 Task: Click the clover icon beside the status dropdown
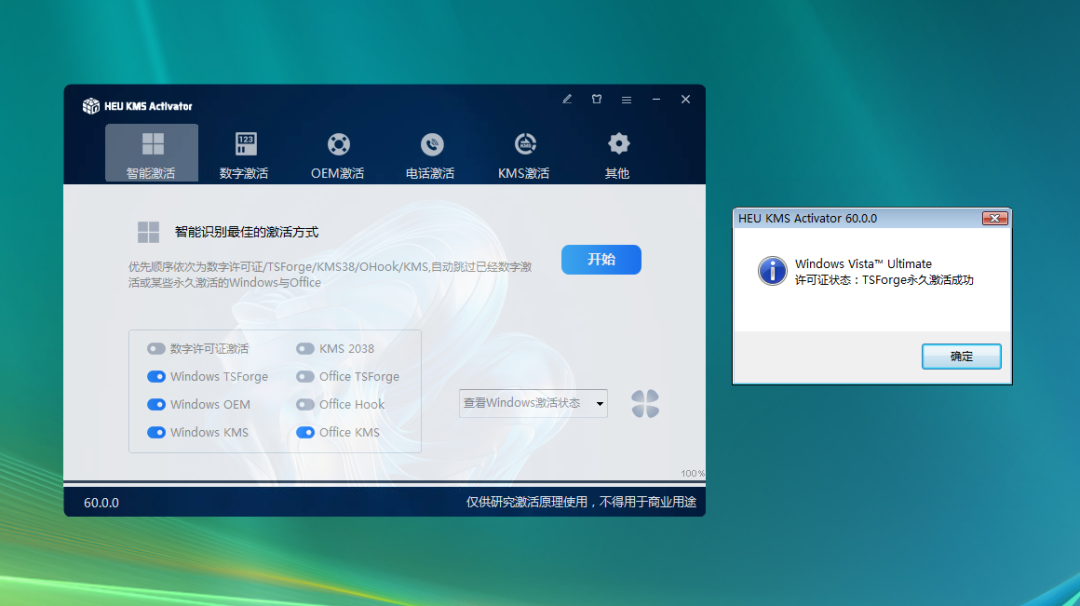pos(645,402)
